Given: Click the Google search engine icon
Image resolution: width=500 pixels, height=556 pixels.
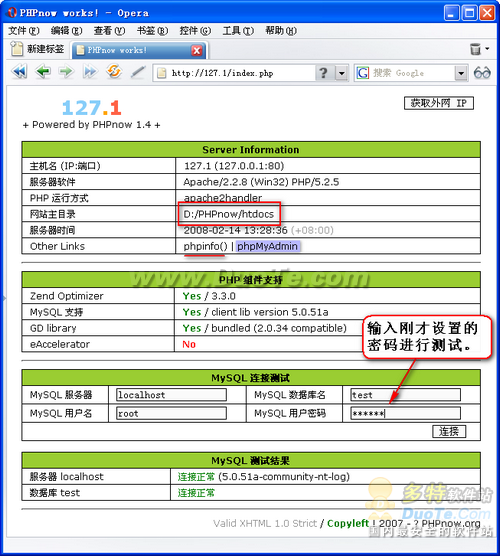Looking at the screenshot, I should pyautogui.click(x=363, y=73).
